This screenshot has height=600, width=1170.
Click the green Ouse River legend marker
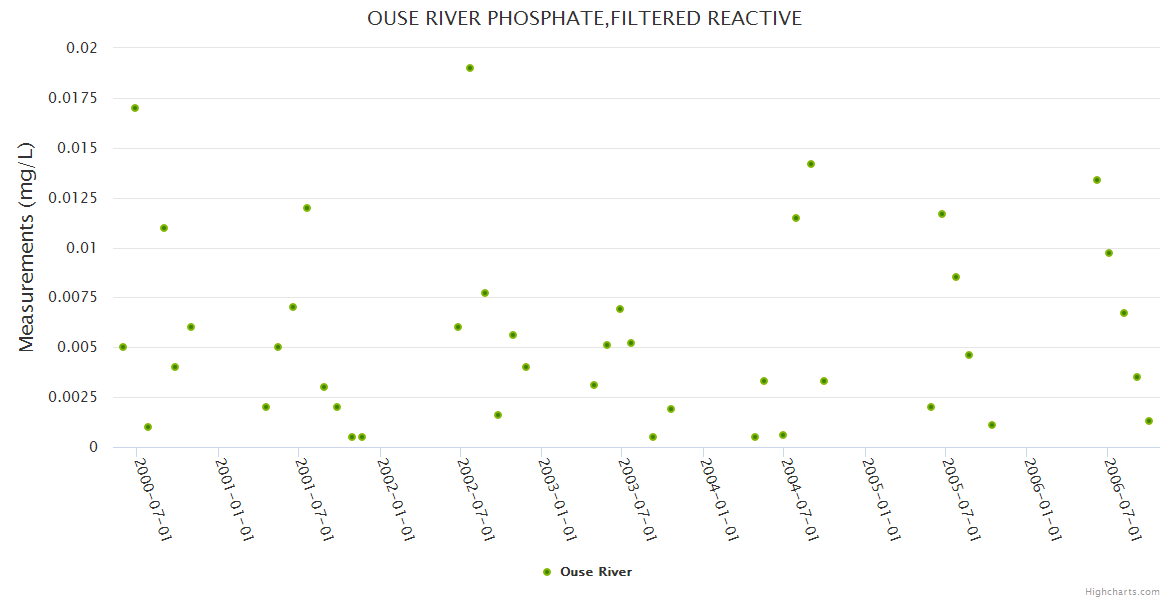546,572
